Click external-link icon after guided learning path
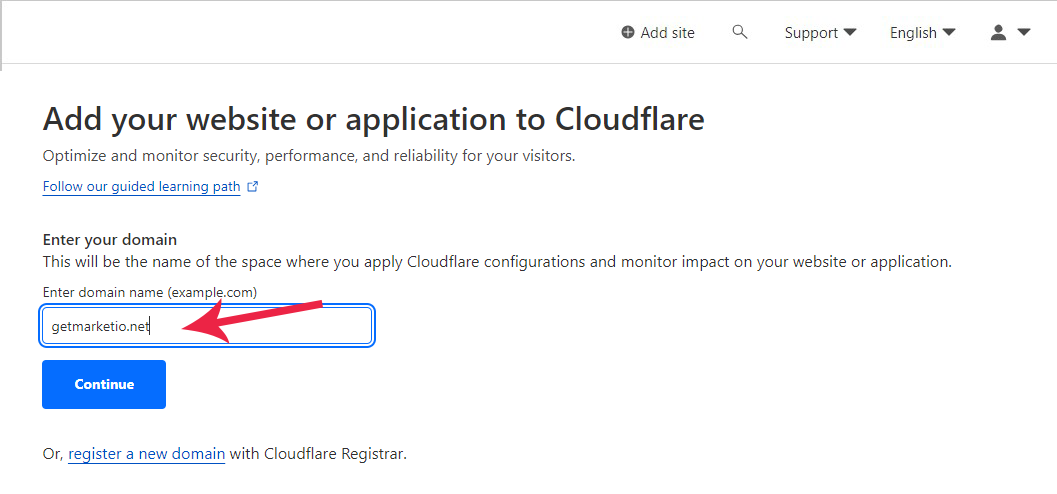Viewport: 1057px width, 494px height. point(253,187)
